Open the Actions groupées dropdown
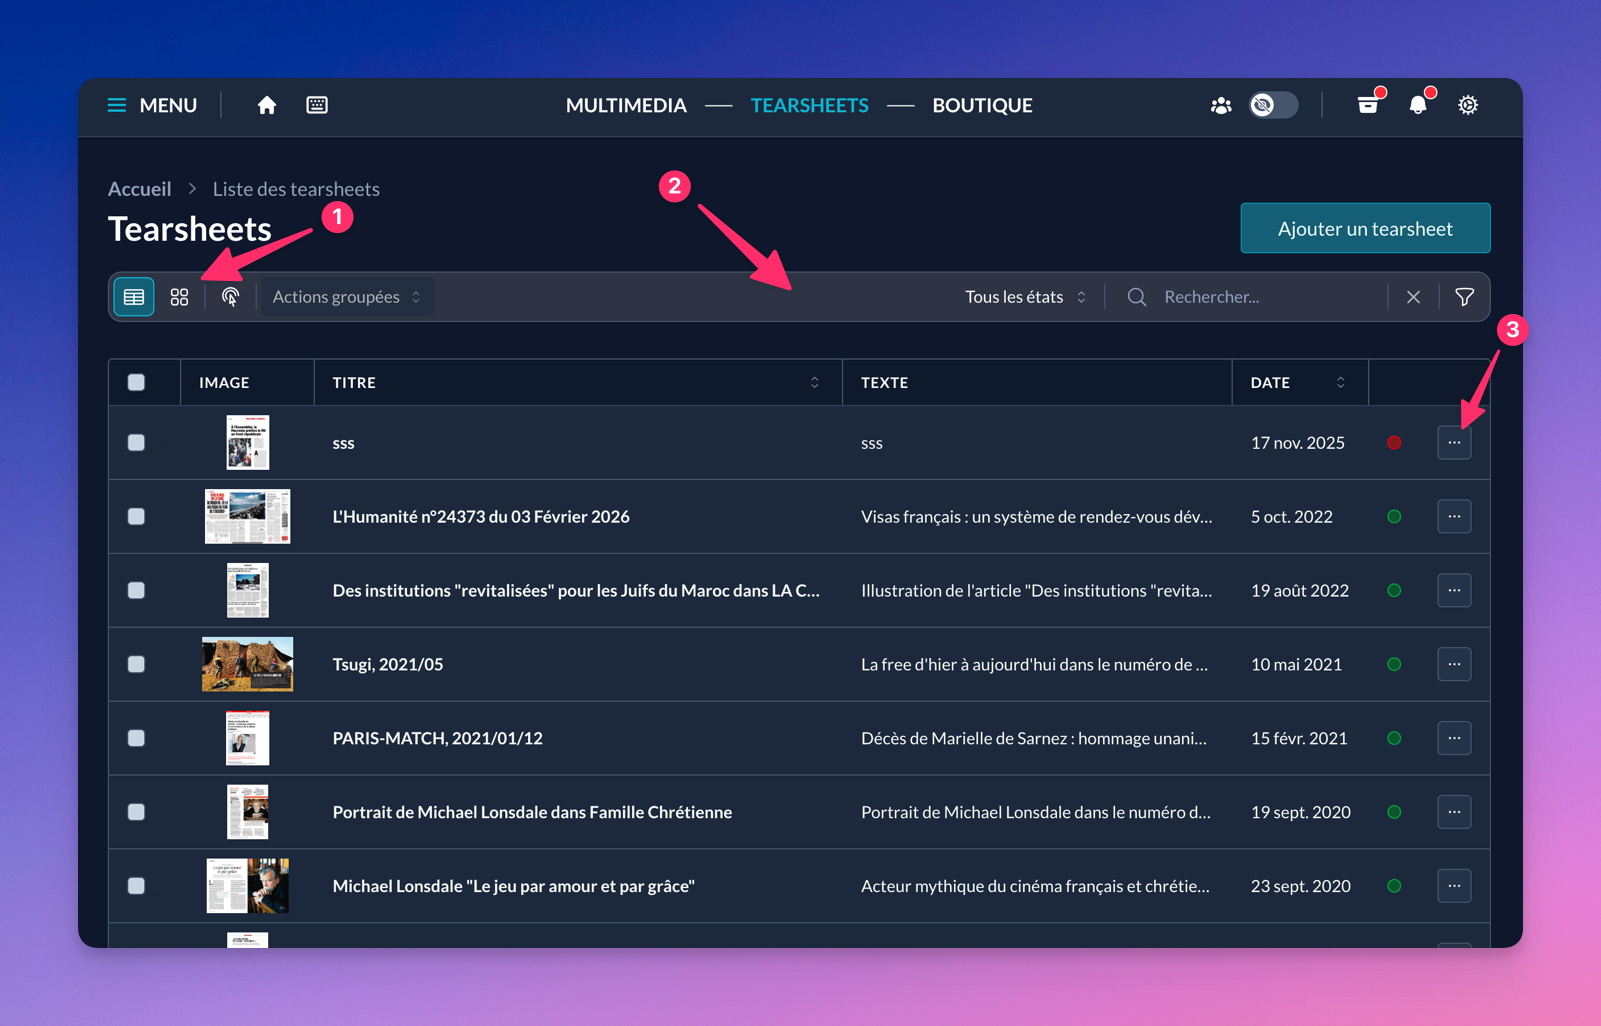 coord(346,297)
